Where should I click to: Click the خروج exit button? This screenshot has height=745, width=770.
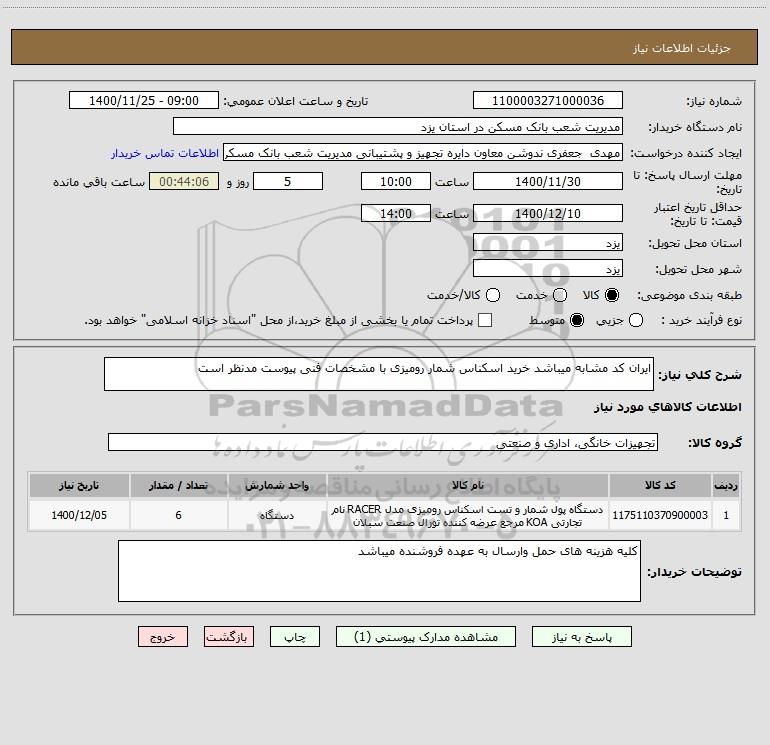tap(163, 637)
